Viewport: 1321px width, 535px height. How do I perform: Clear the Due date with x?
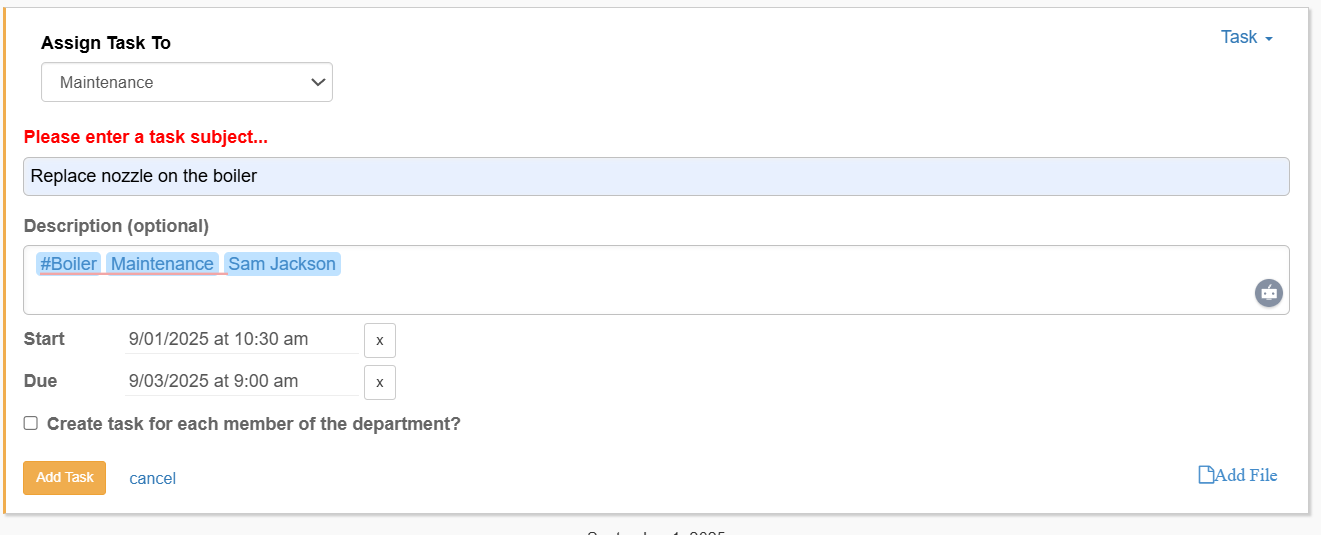[380, 382]
